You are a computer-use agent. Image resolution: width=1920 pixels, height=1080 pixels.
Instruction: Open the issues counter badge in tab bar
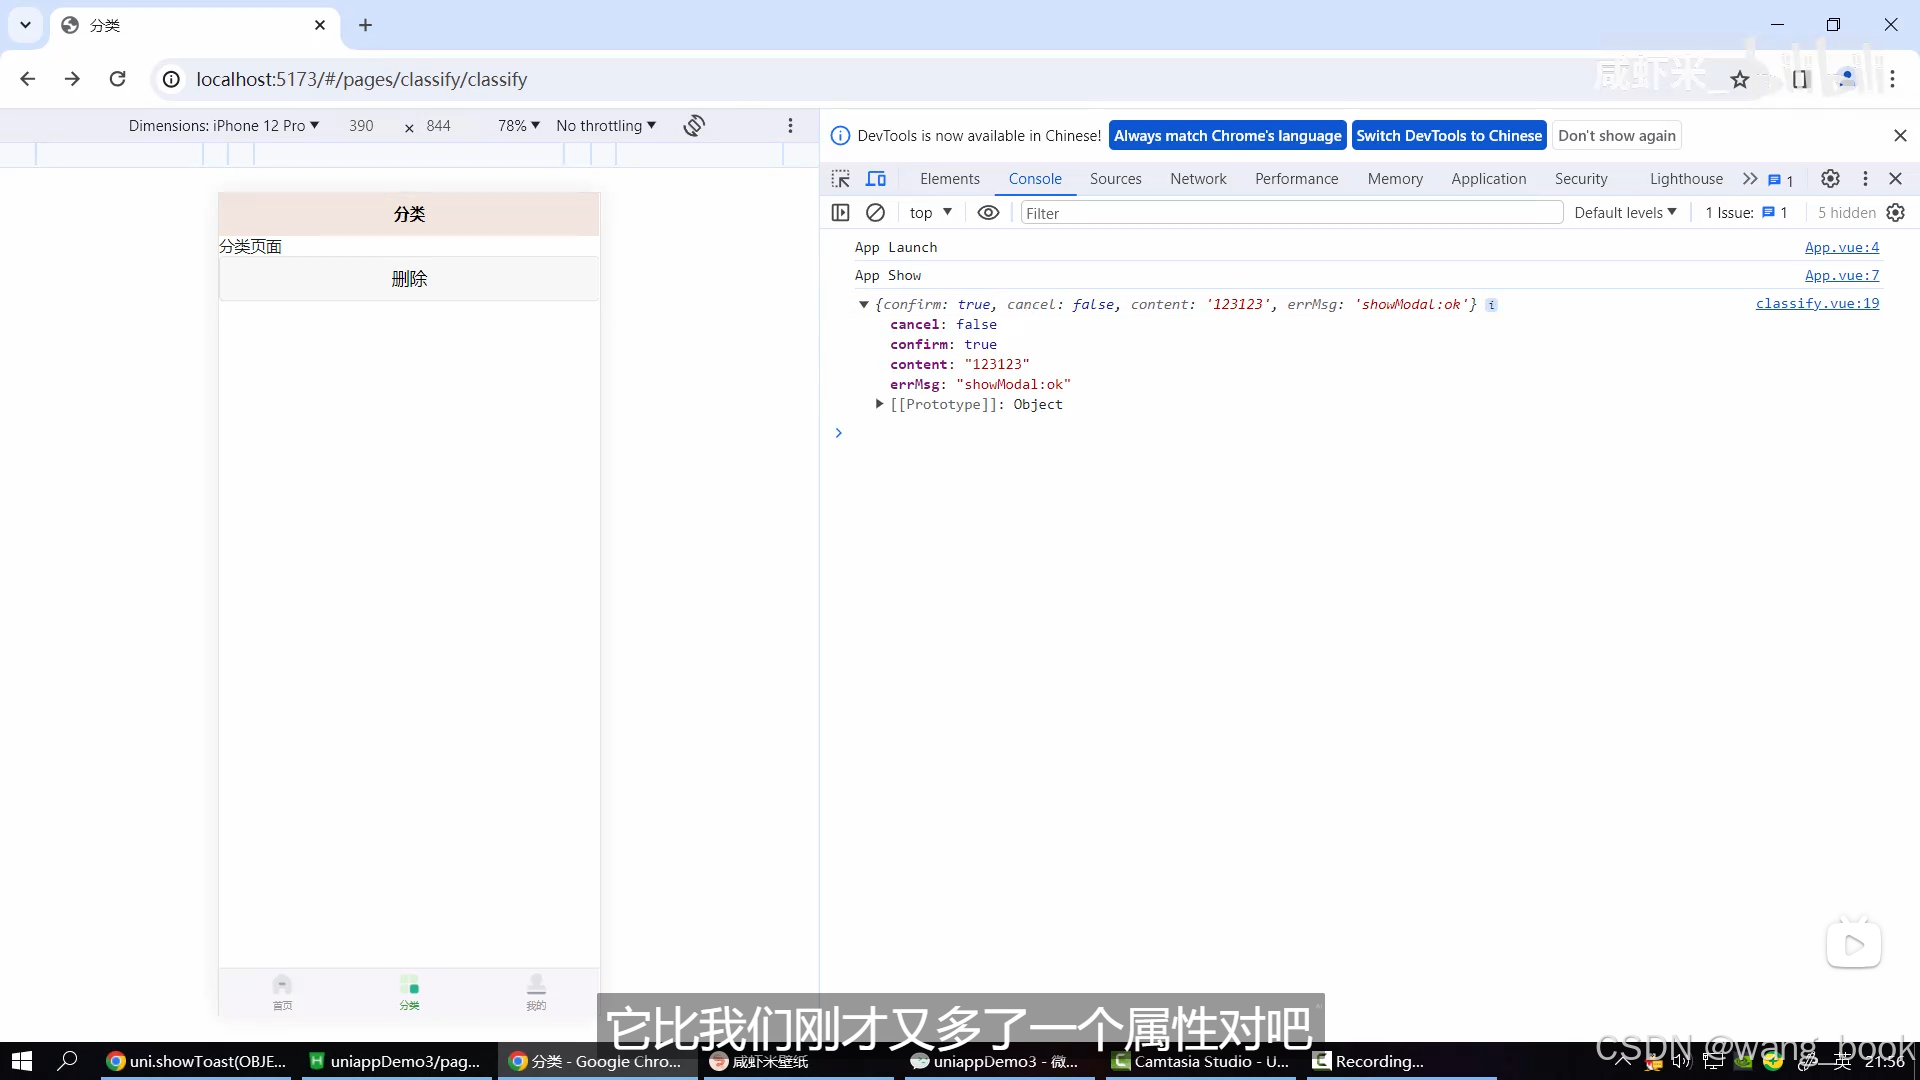[x=1780, y=180]
